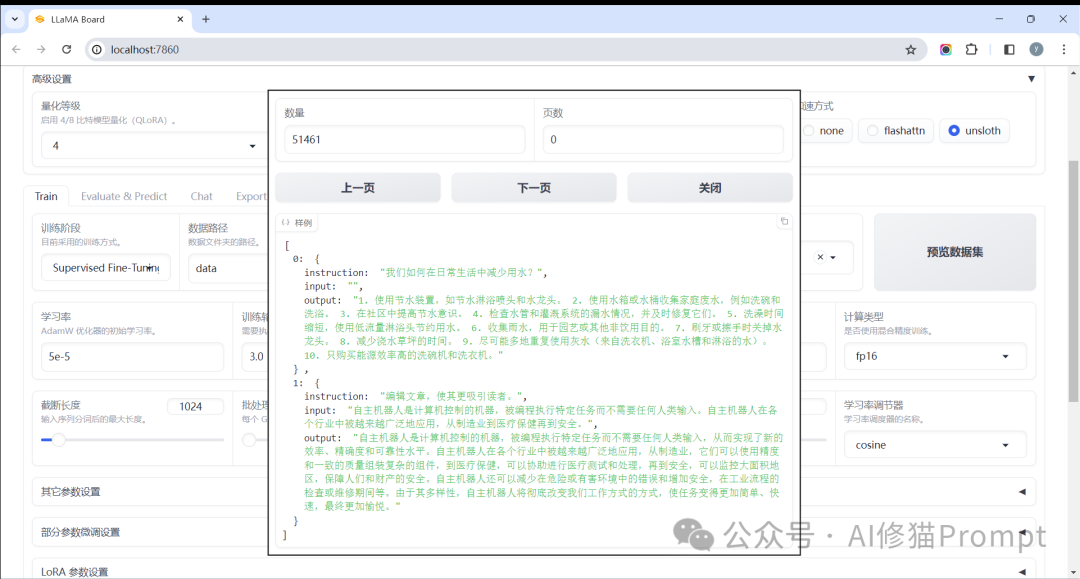Open the quantization level dropdown showing 4

(x=150, y=146)
